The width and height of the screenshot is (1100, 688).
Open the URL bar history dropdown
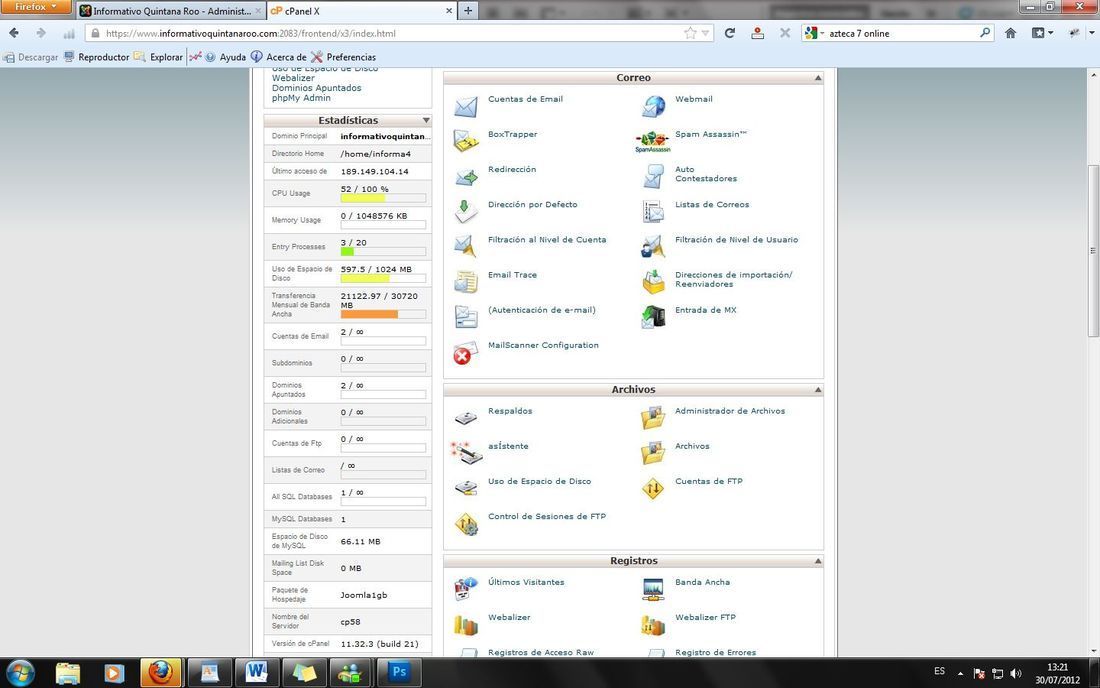click(x=705, y=33)
